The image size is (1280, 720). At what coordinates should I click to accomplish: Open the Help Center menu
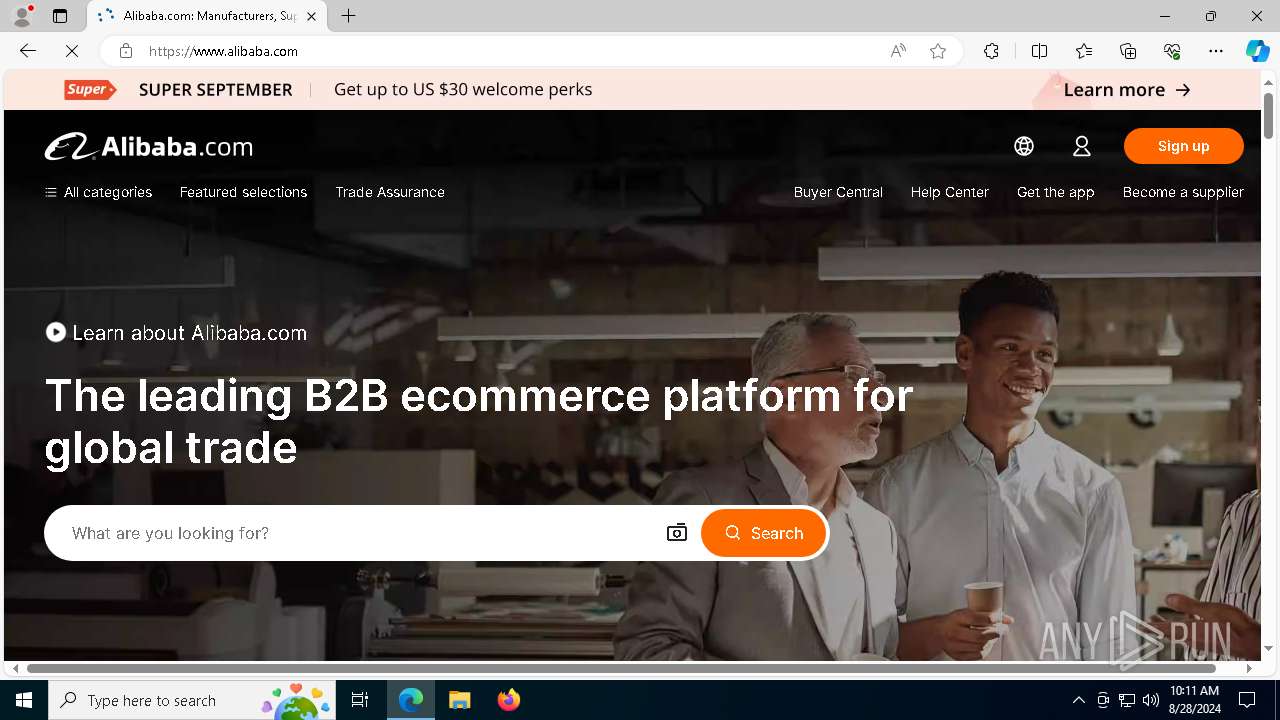pos(949,192)
